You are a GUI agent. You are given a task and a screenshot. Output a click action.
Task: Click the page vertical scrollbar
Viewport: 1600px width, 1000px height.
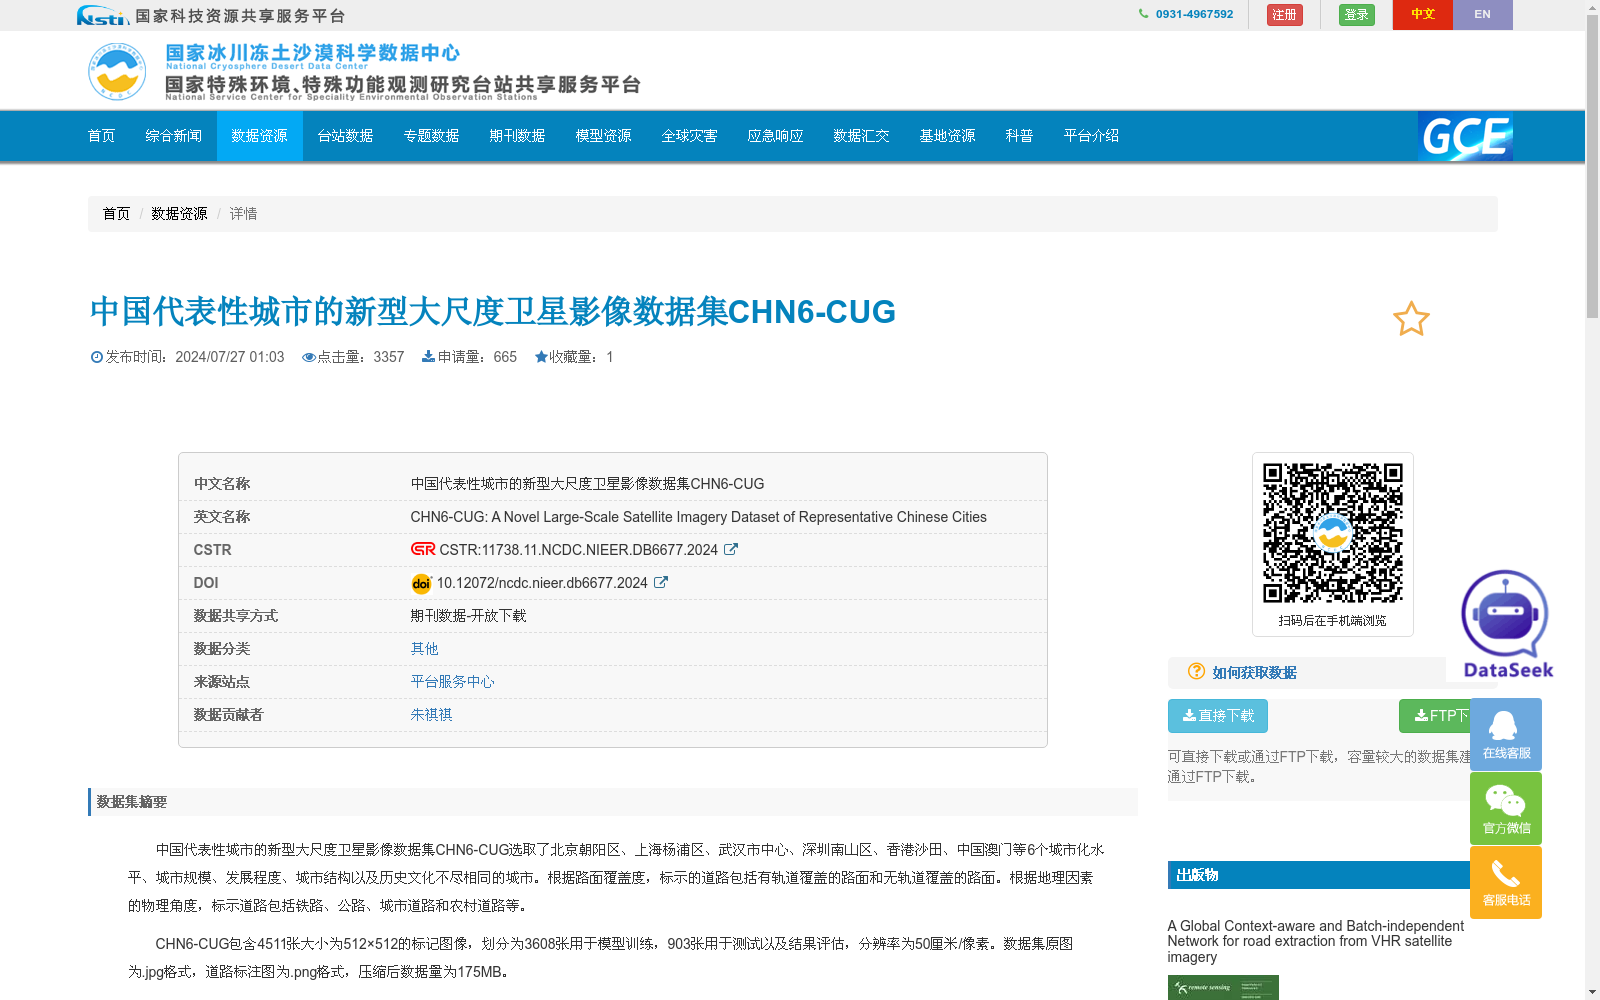(1592, 167)
